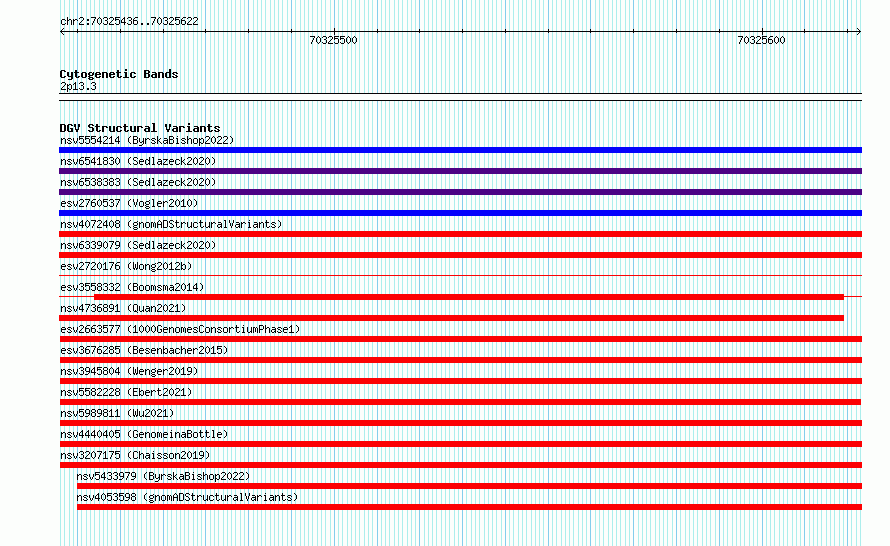The width and height of the screenshot is (890, 546).
Task: Open variant esv2663577 (1000GenomesConsortiumPhase1) label
Action: pos(180,329)
